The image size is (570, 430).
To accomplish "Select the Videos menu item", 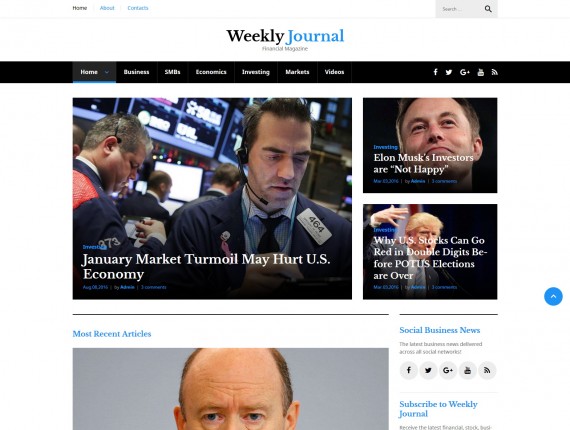I will (x=334, y=72).
